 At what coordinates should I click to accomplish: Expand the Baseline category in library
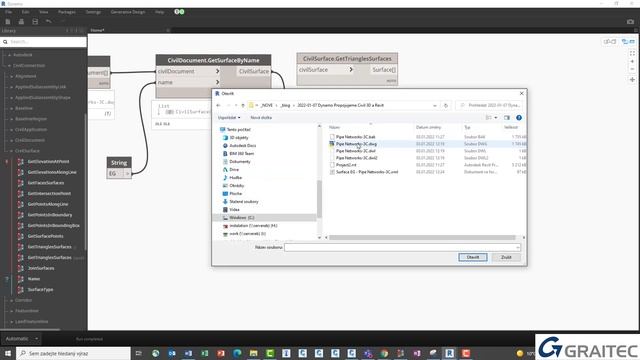(12, 108)
